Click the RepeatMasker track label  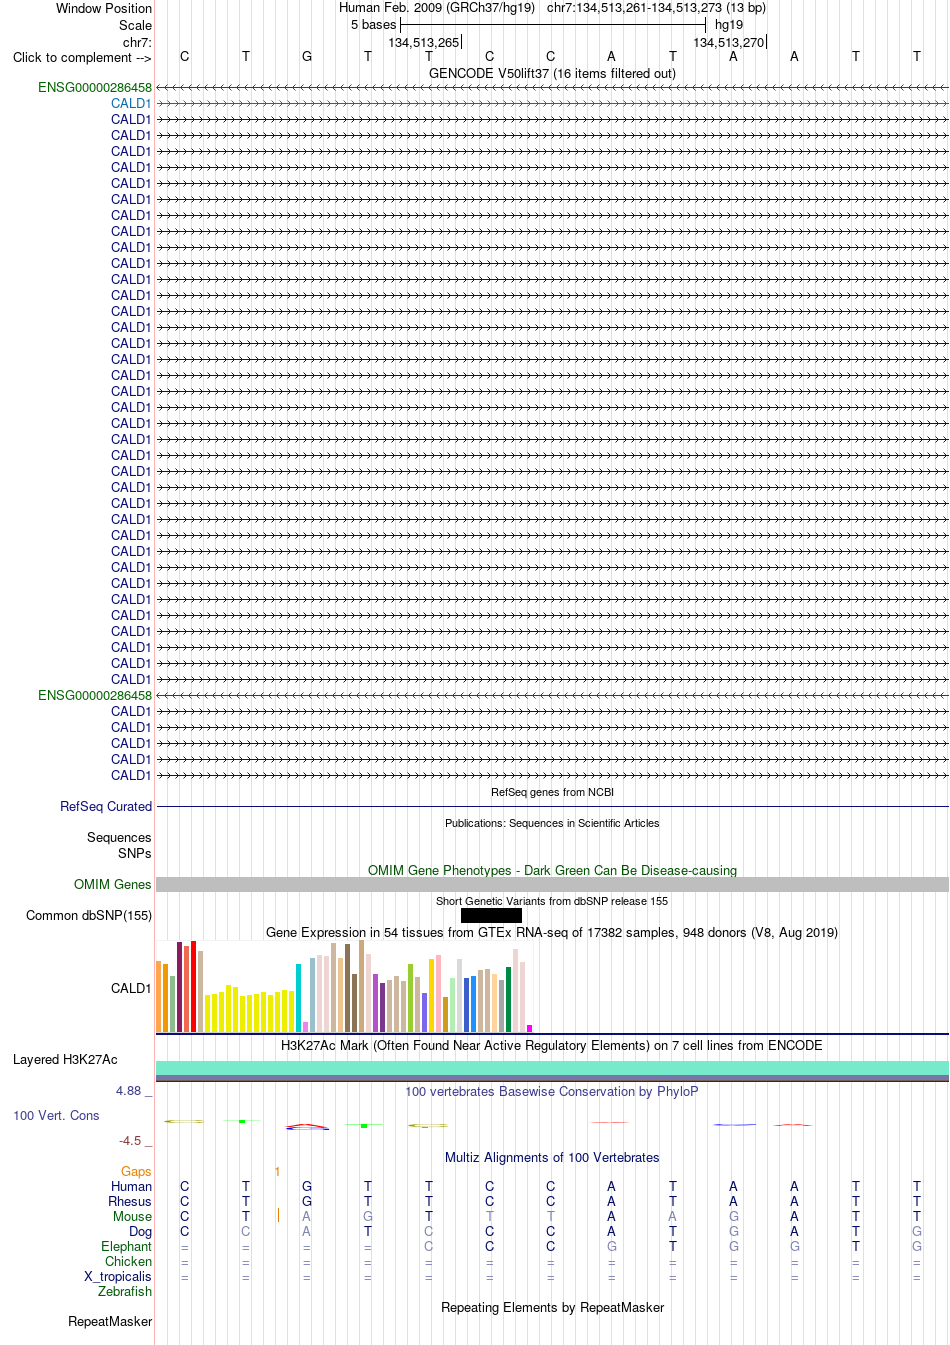click(x=110, y=1321)
